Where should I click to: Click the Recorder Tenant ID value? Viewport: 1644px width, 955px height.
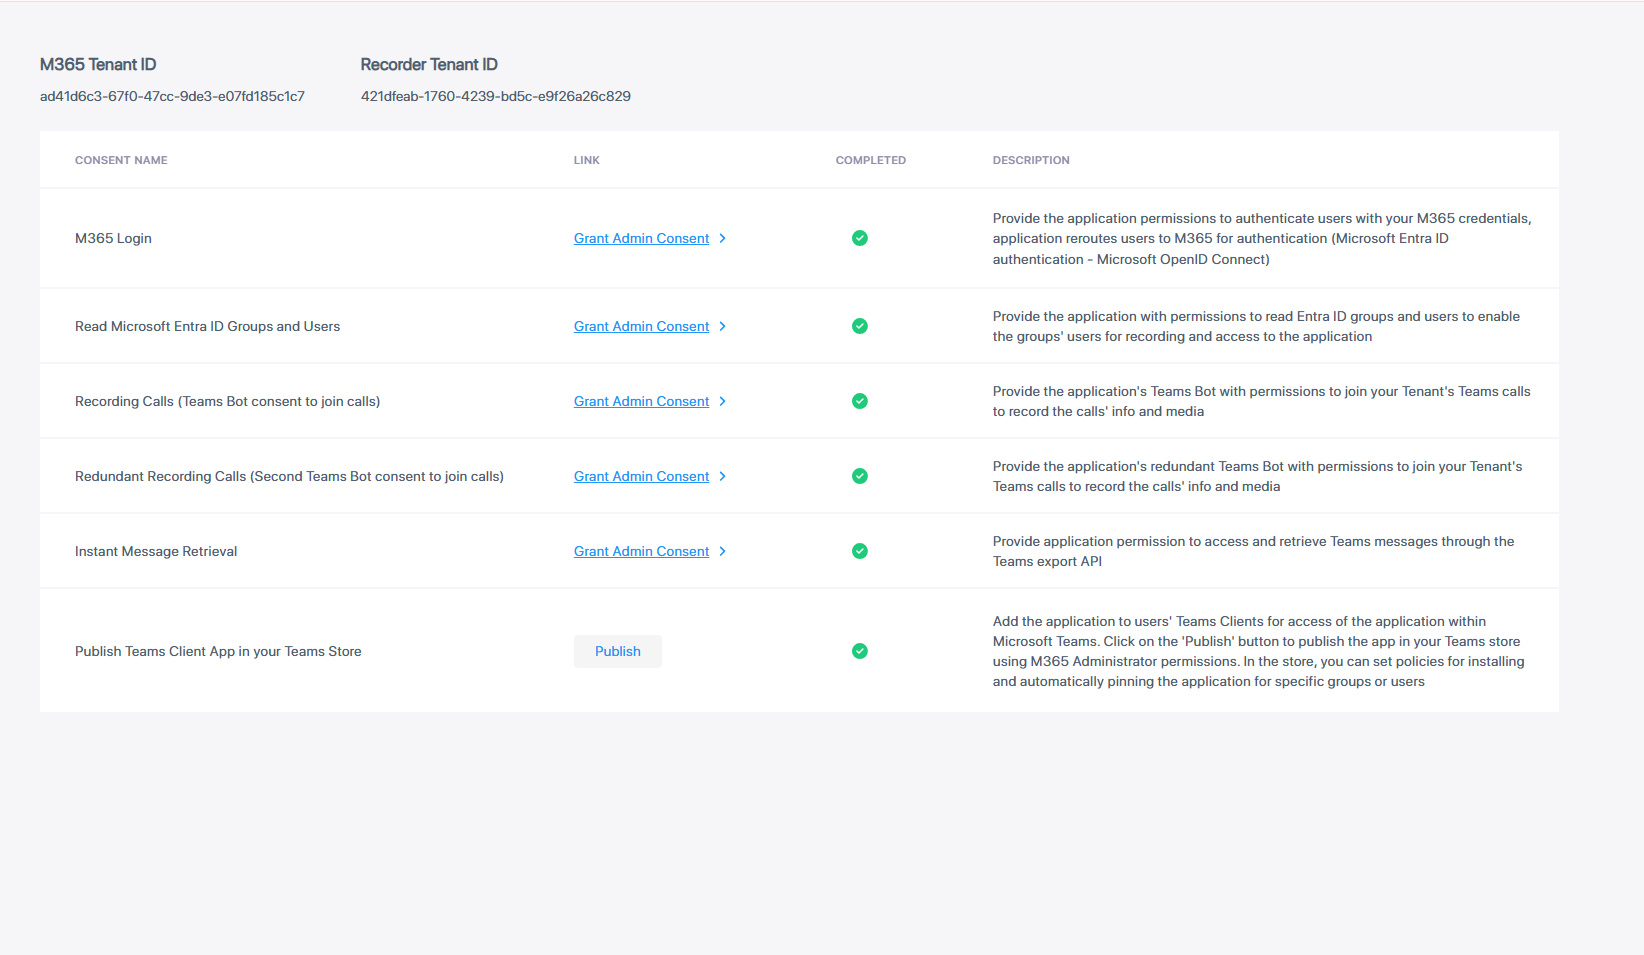(x=495, y=96)
